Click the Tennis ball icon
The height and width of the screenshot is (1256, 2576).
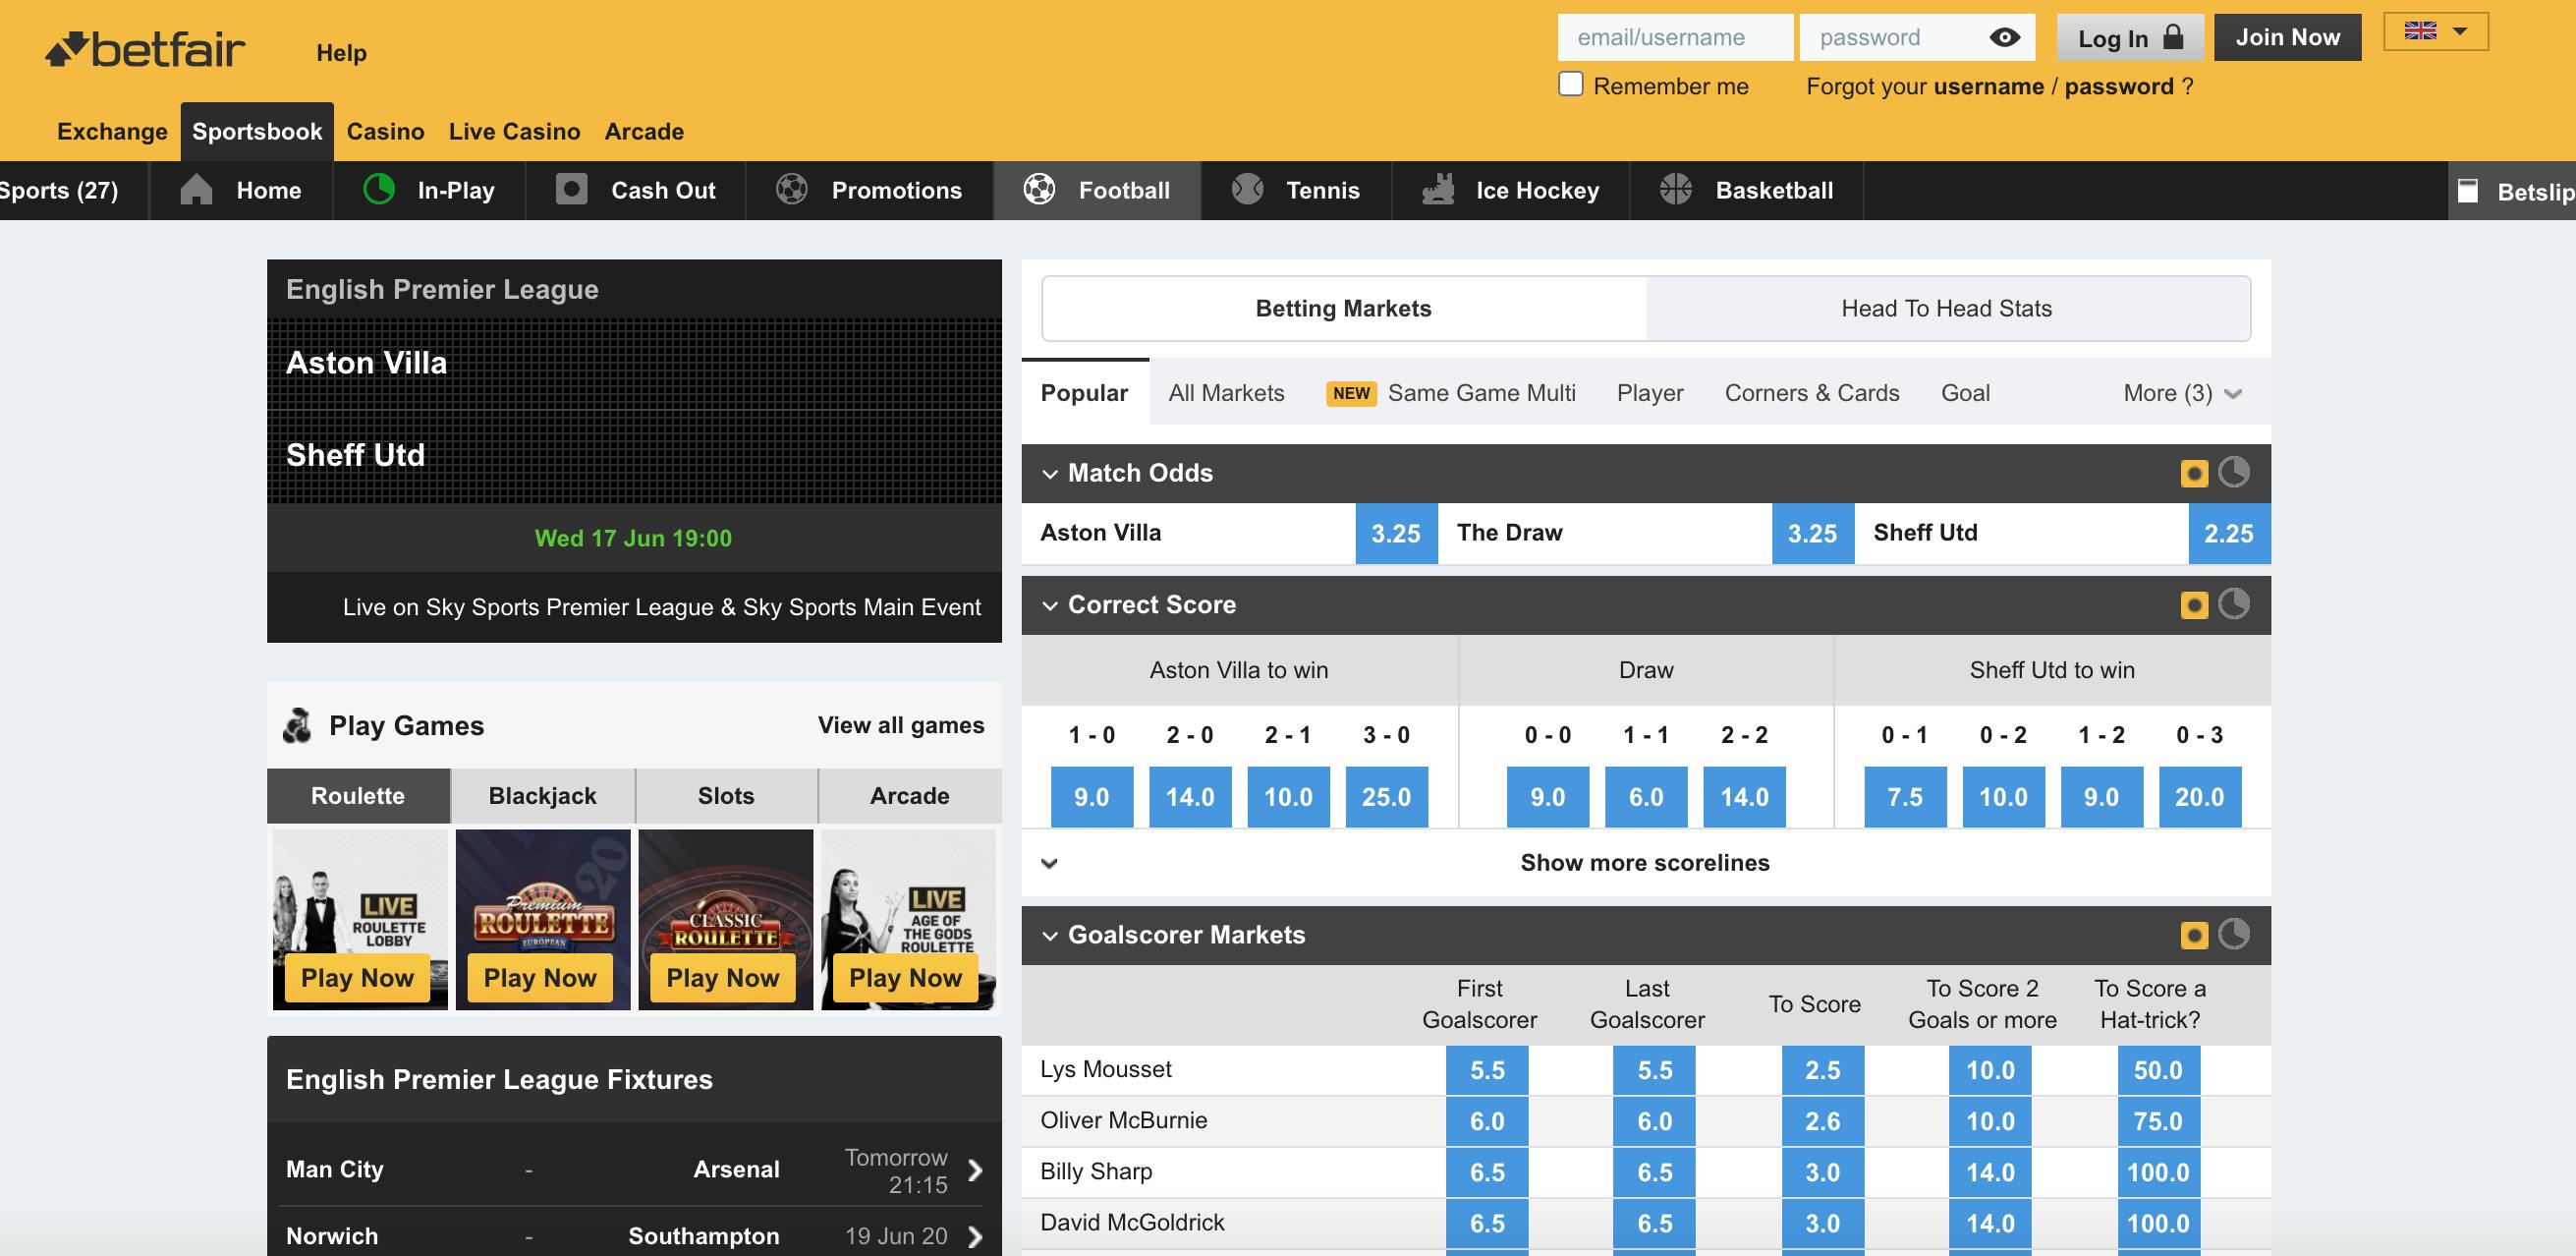[1247, 189]
